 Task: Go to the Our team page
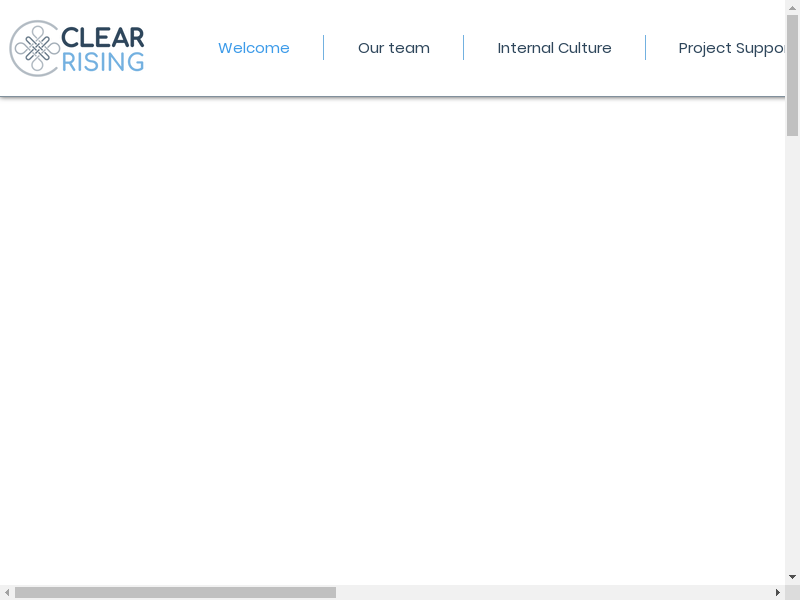click(394, 48)
